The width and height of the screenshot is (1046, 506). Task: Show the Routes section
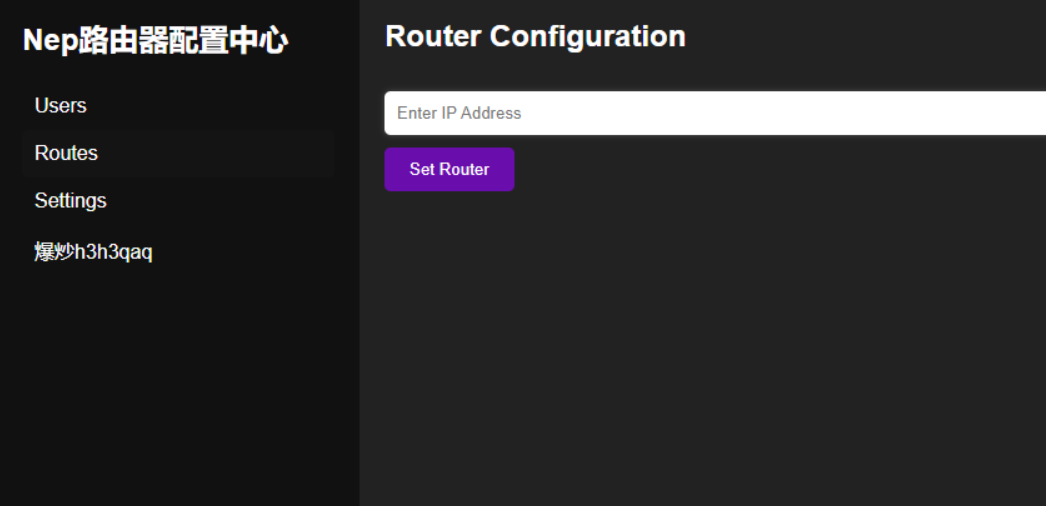point(66,153)
